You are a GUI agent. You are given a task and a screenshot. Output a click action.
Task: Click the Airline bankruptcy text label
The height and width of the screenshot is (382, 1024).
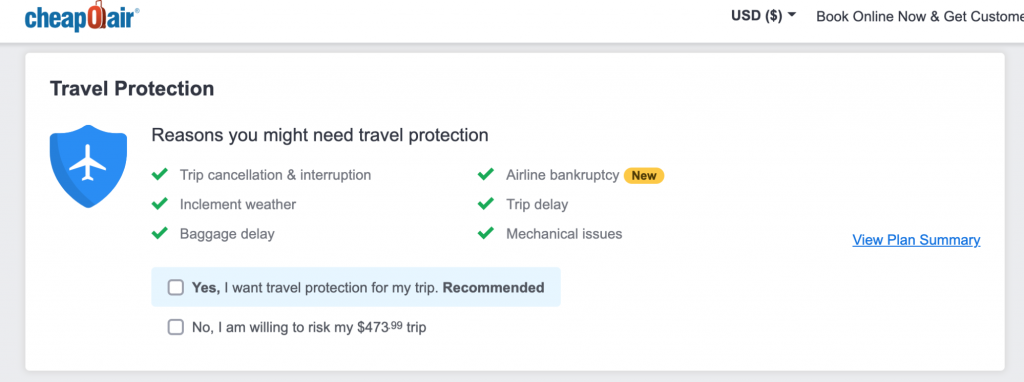(x=562, y=175)
